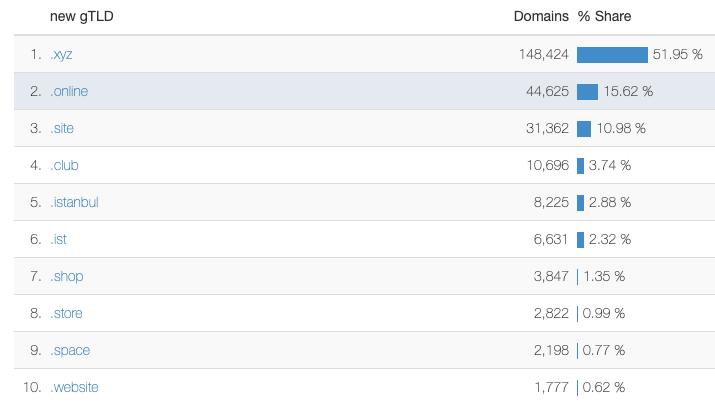
Task: Click the "new gTLD" column header
Action: coord(82,17)
